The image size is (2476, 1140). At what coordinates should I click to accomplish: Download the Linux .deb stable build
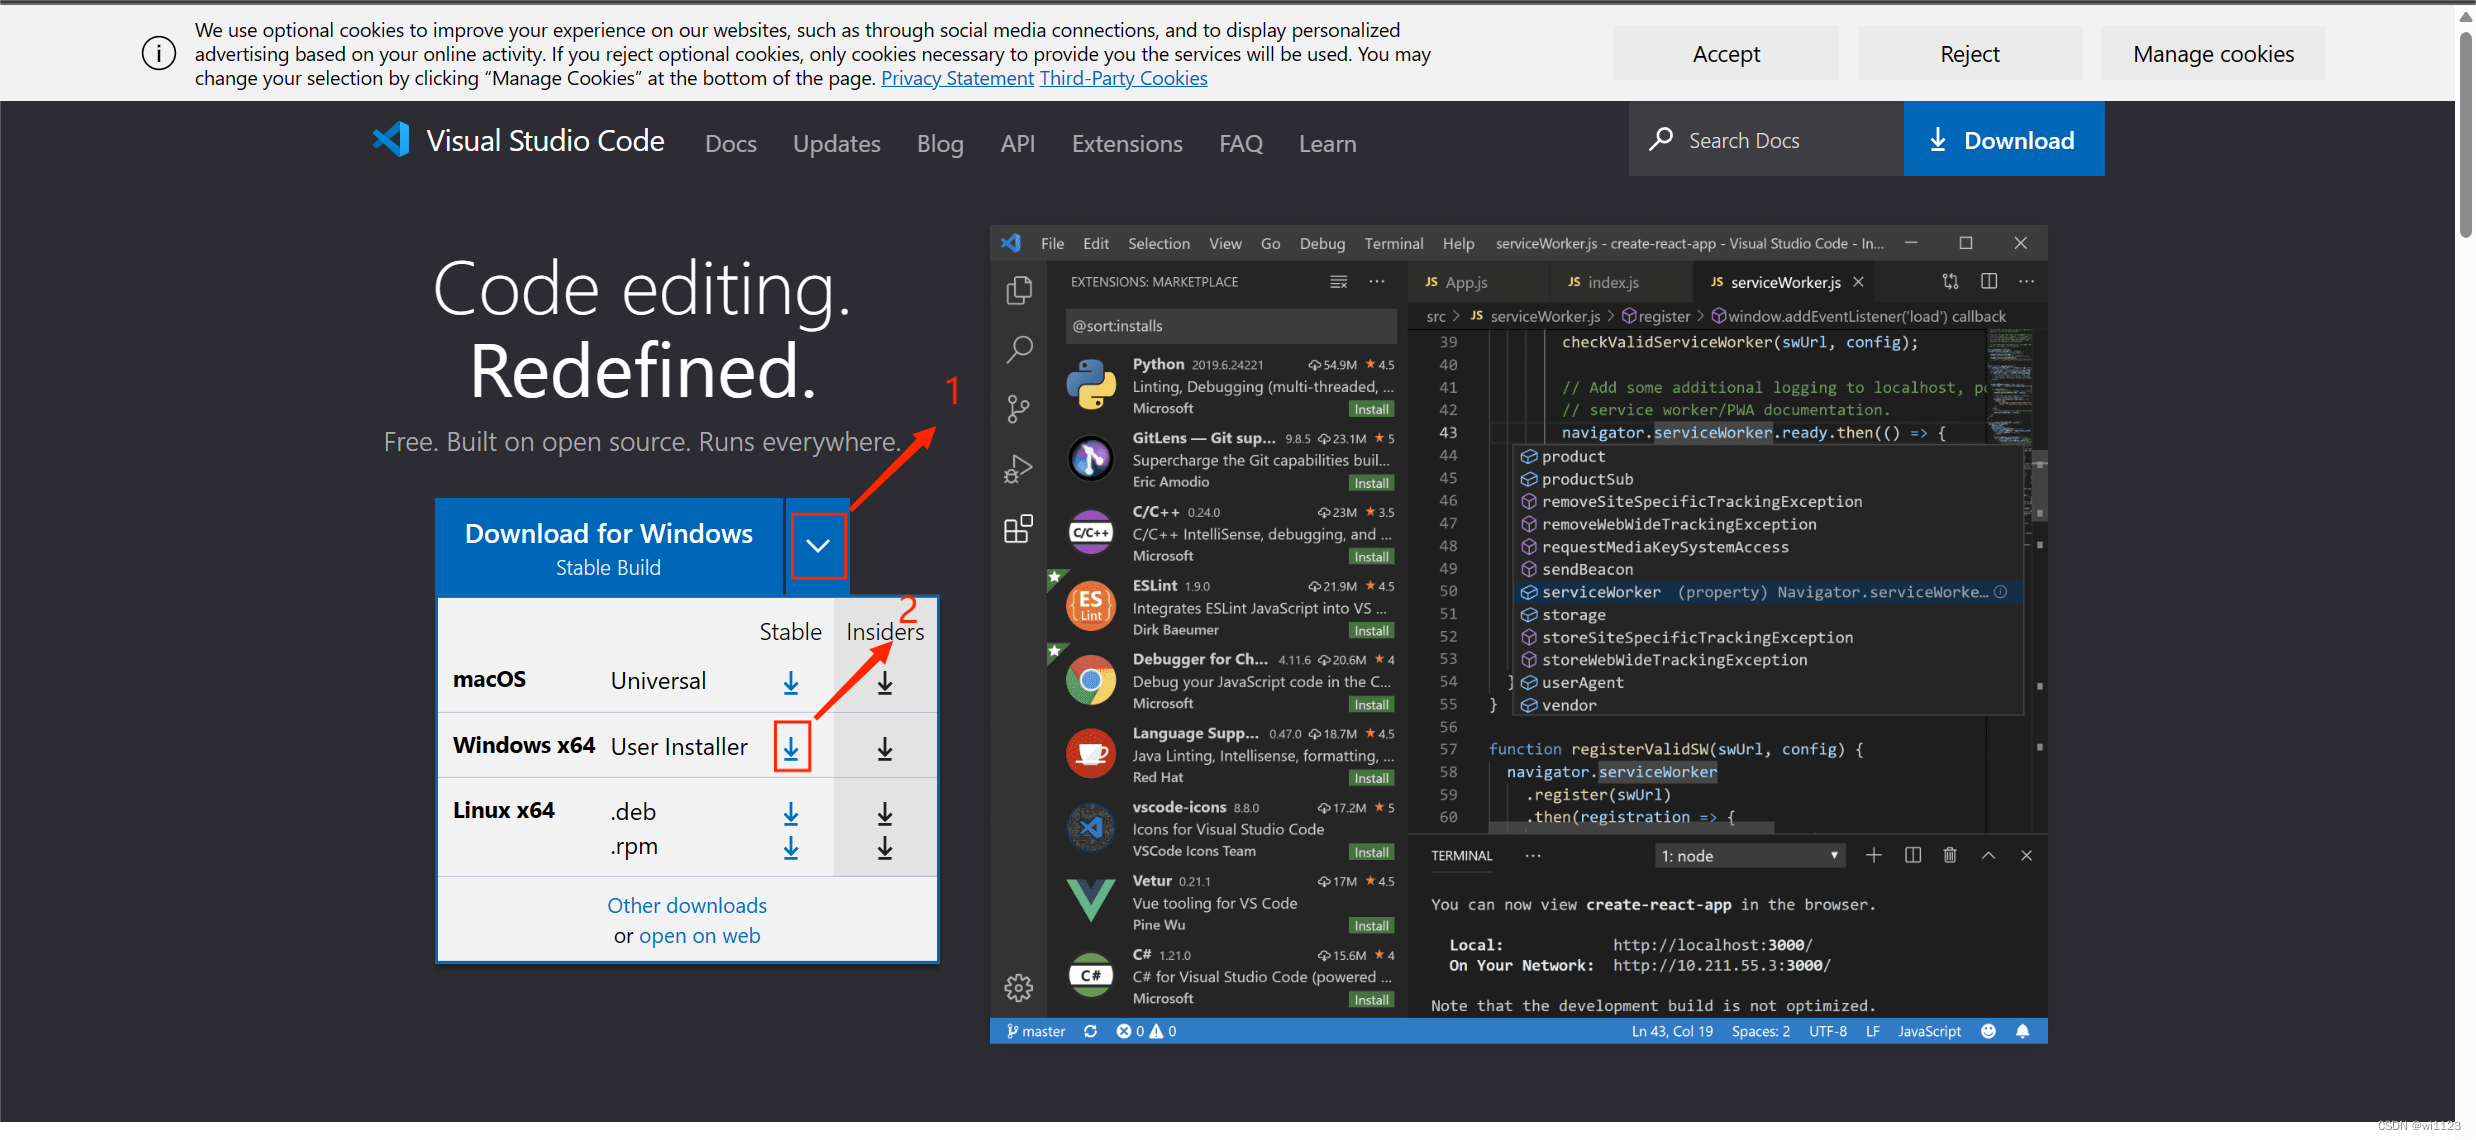(791, 814)
